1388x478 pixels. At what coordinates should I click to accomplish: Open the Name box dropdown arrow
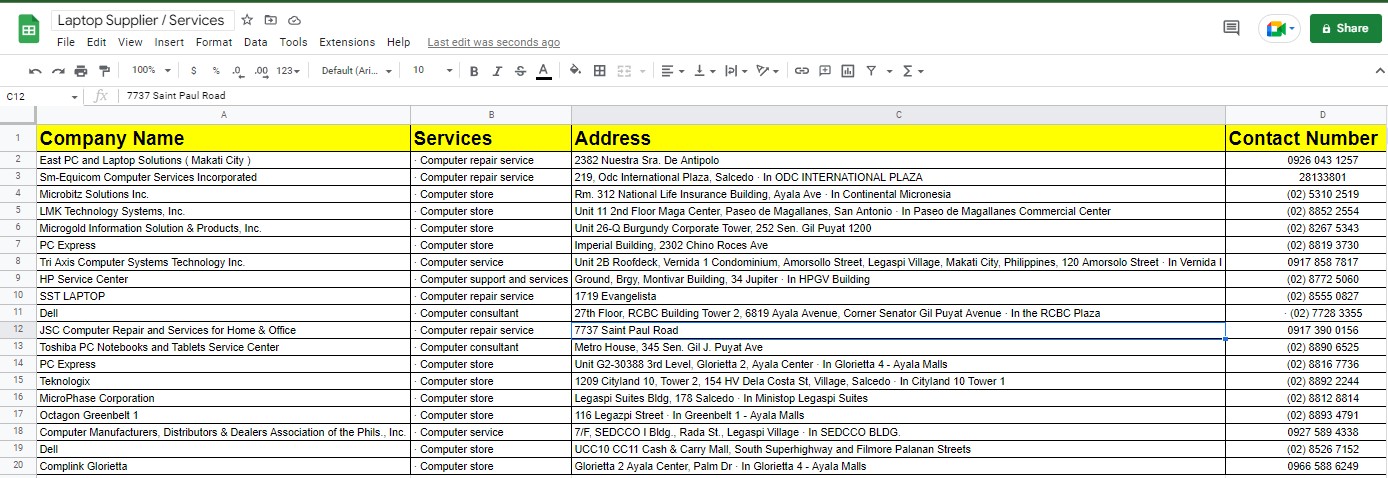pos(74,97)
